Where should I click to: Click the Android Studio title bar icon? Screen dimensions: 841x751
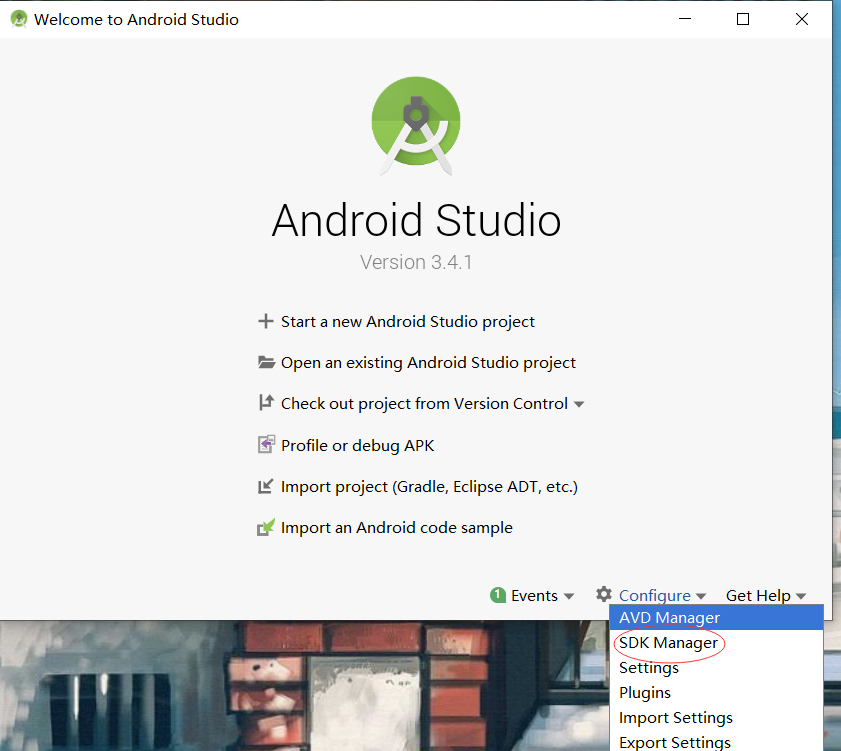19,19
